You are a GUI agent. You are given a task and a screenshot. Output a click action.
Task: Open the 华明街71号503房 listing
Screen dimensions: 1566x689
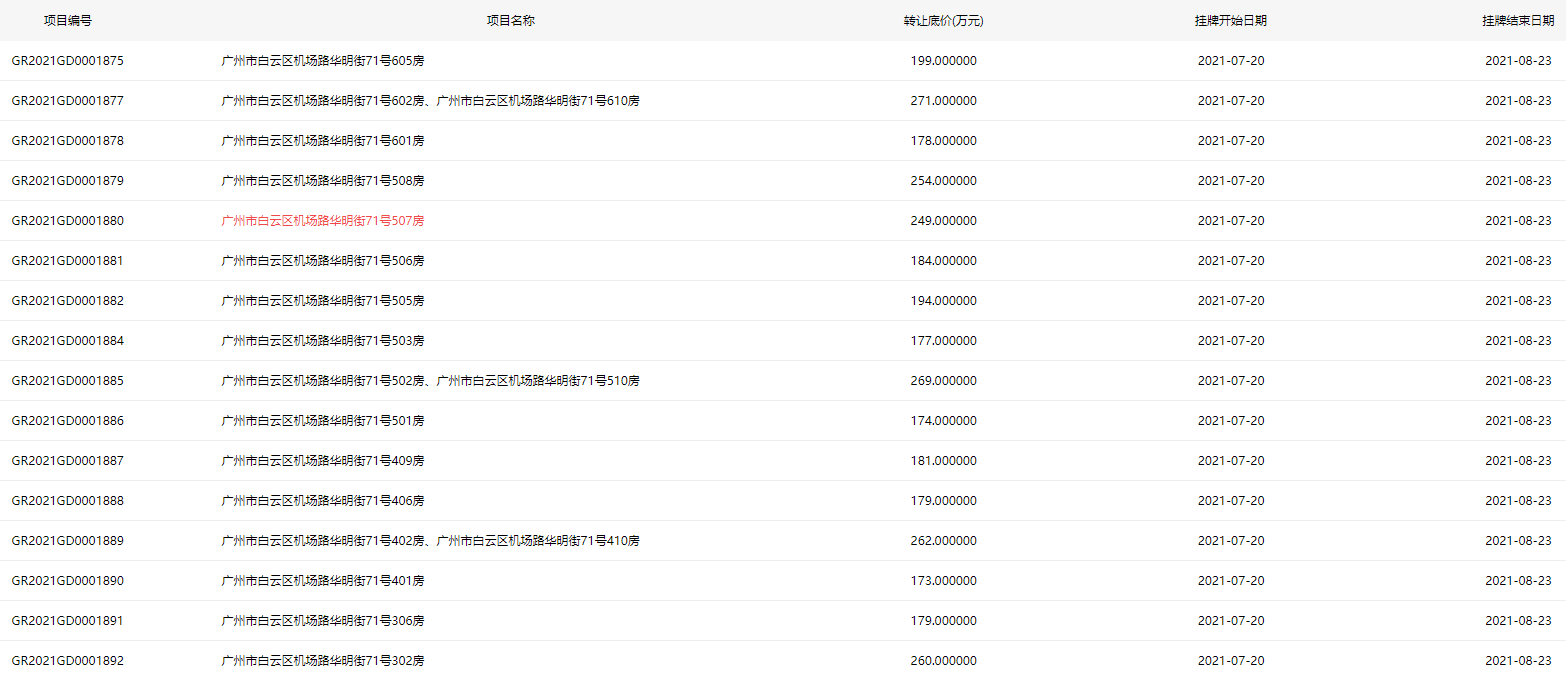pyautogui.click(x=322, y=341)
